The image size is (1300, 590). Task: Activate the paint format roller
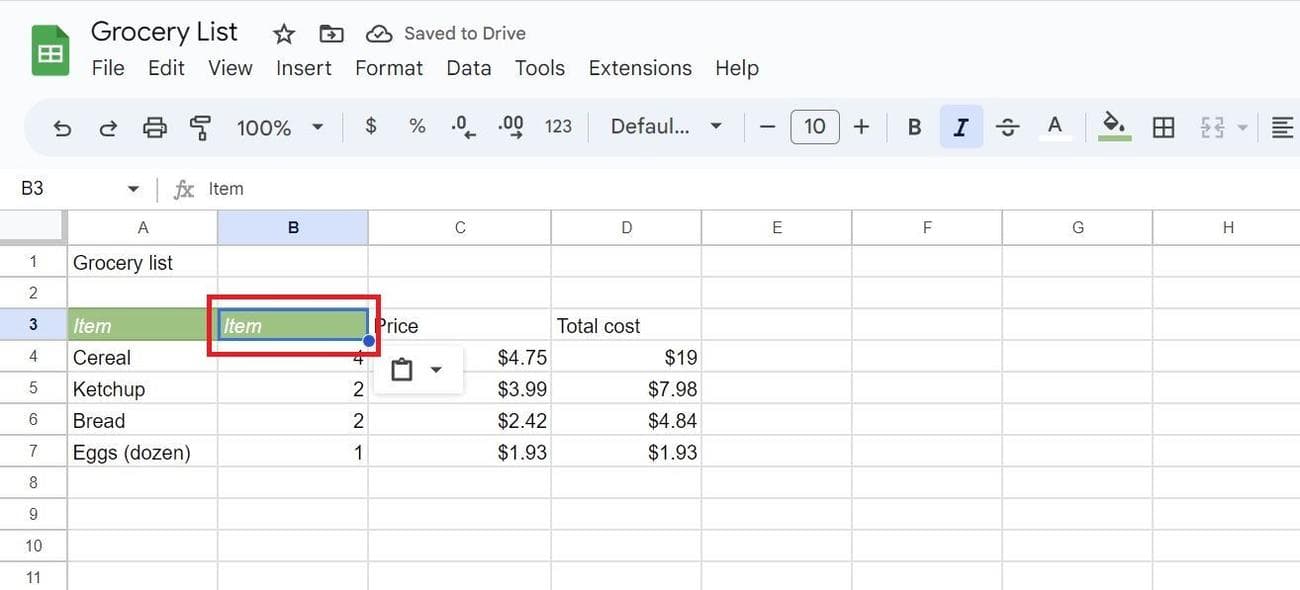201,128
